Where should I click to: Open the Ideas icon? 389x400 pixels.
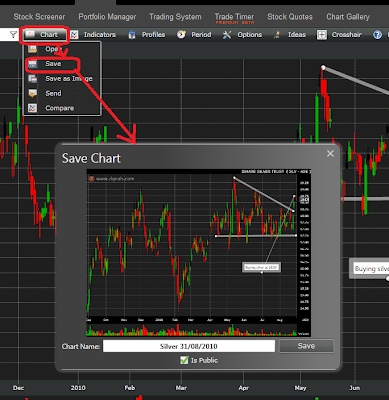pyautogui.click(x=277, y=35)
